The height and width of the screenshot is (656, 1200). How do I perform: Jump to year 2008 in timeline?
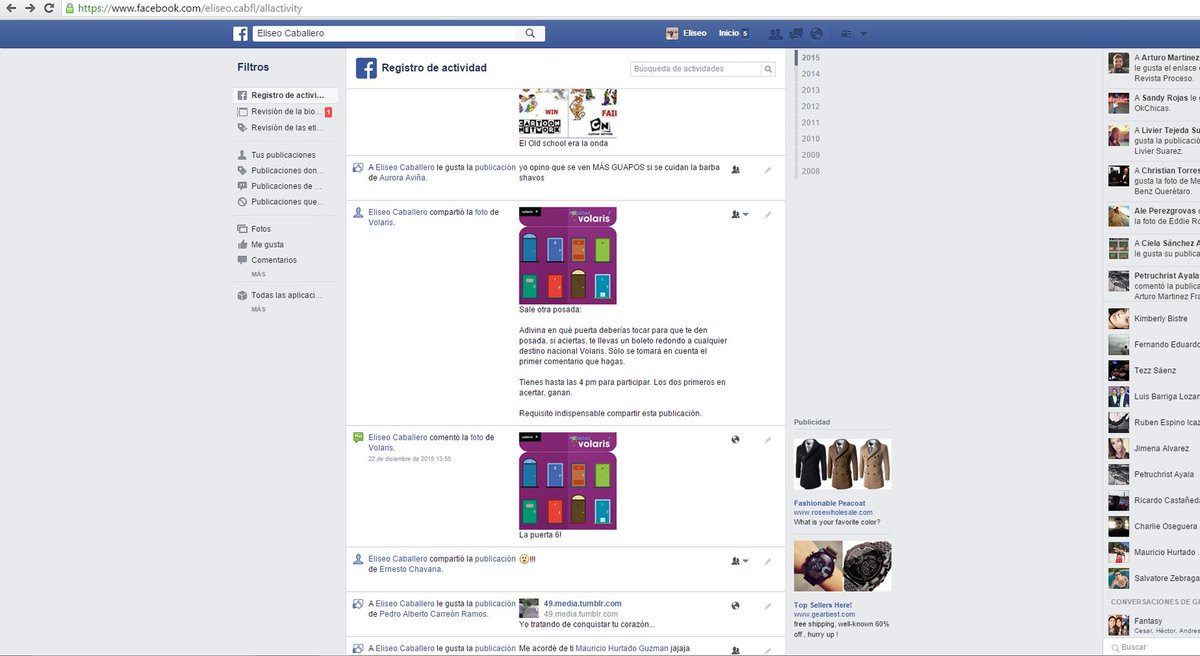click(810, 171)
